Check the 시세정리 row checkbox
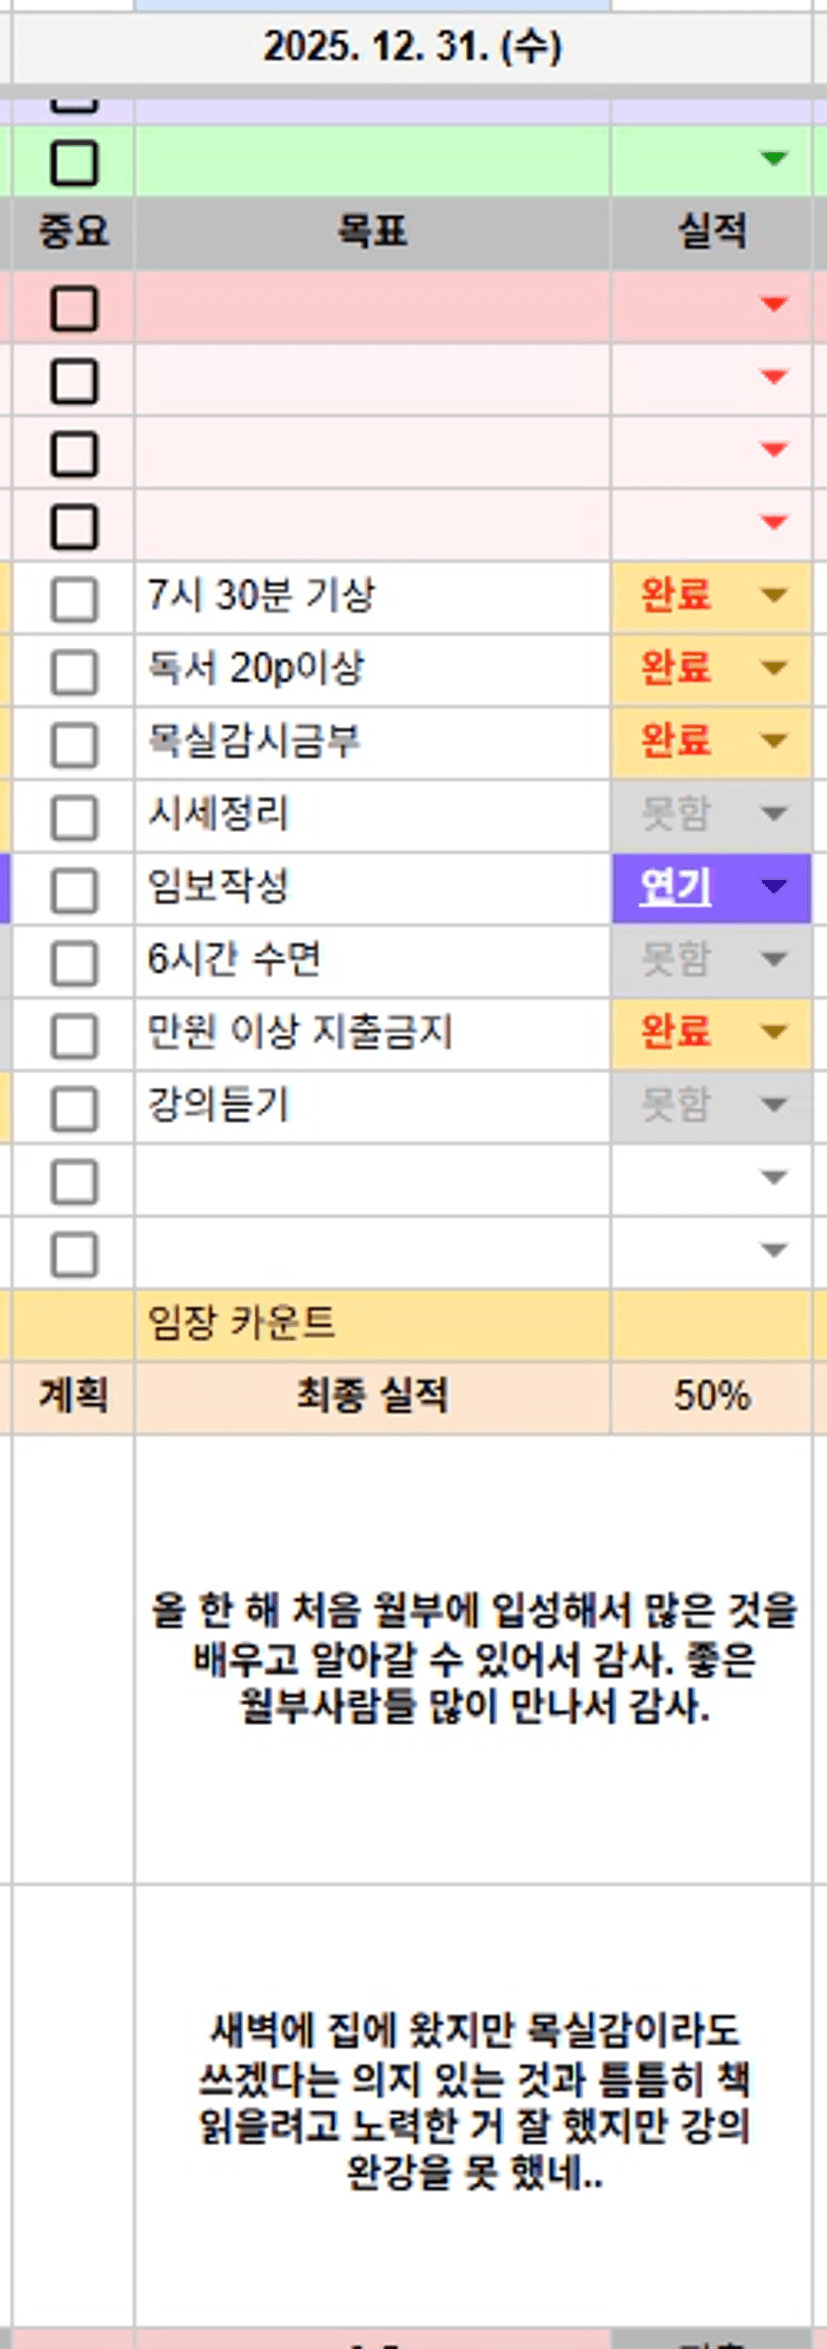827x2349 pixels. (x=74, y=818)
